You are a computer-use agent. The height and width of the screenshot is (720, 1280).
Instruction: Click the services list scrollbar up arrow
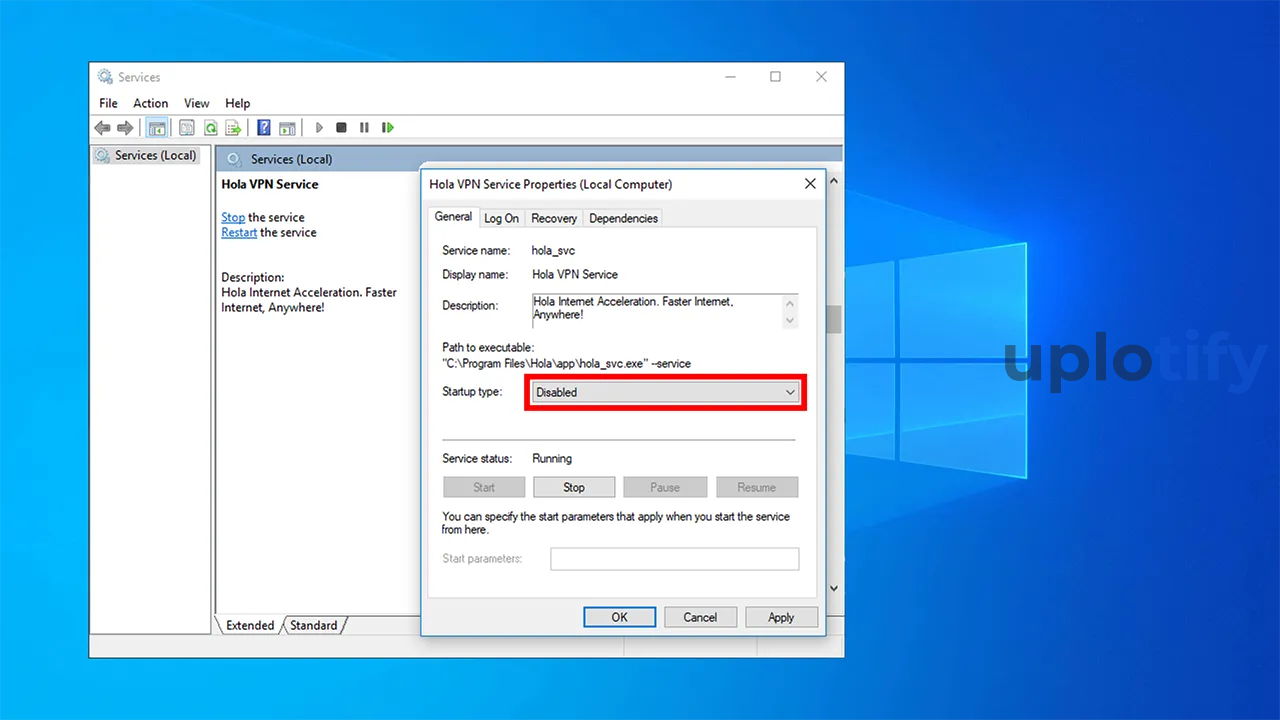834,181
